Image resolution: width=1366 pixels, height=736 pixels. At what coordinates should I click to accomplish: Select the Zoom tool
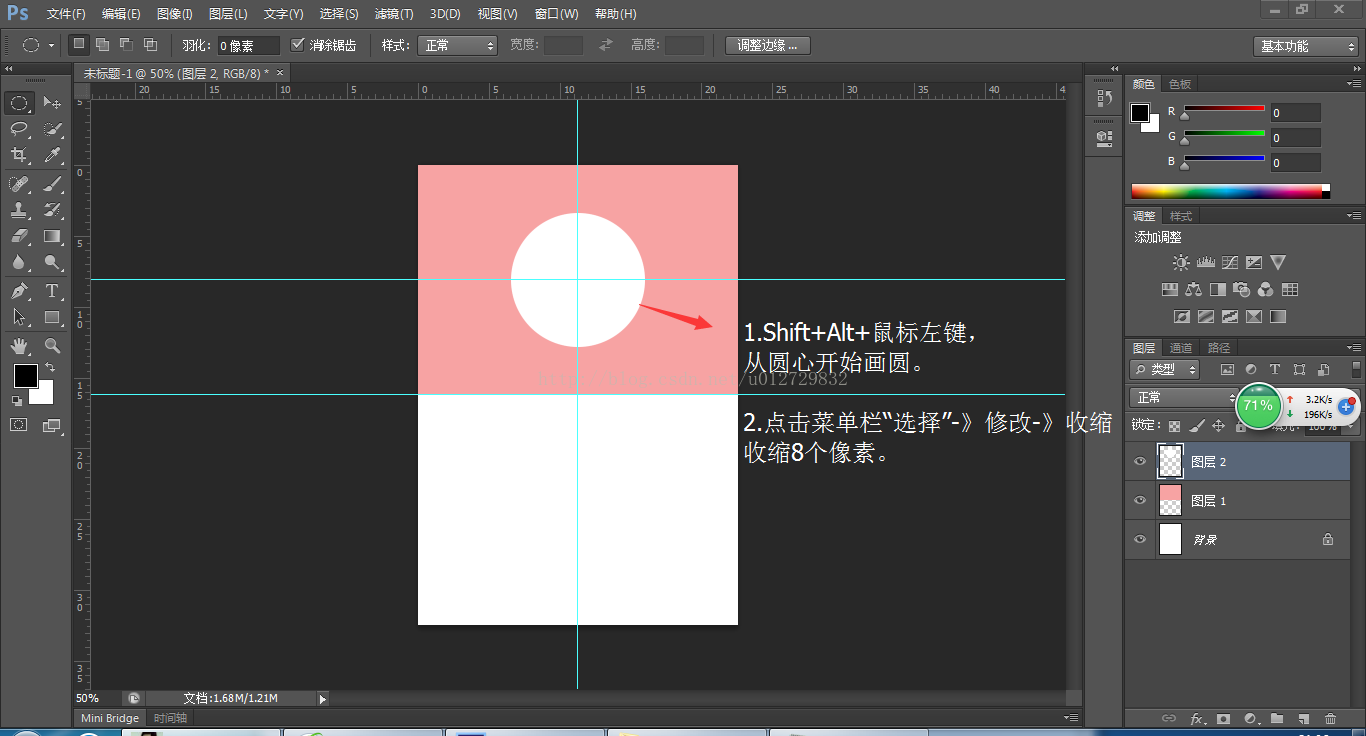[52, 346]
